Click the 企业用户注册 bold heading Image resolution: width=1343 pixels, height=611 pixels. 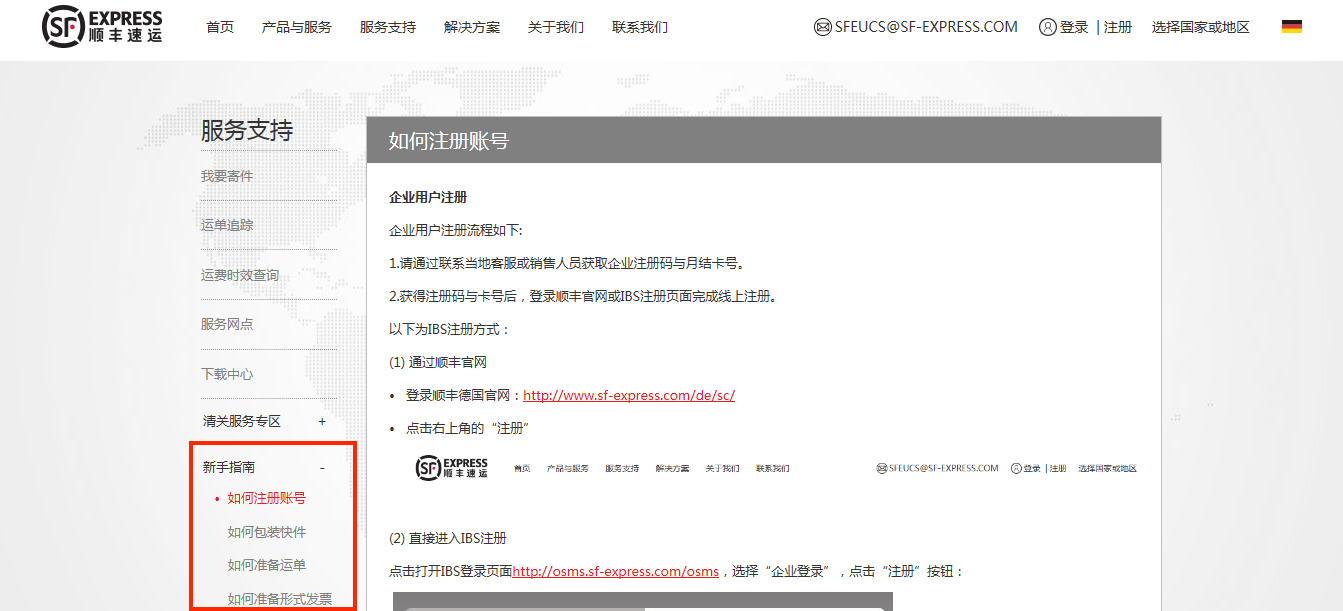click(x=428, y=197)
